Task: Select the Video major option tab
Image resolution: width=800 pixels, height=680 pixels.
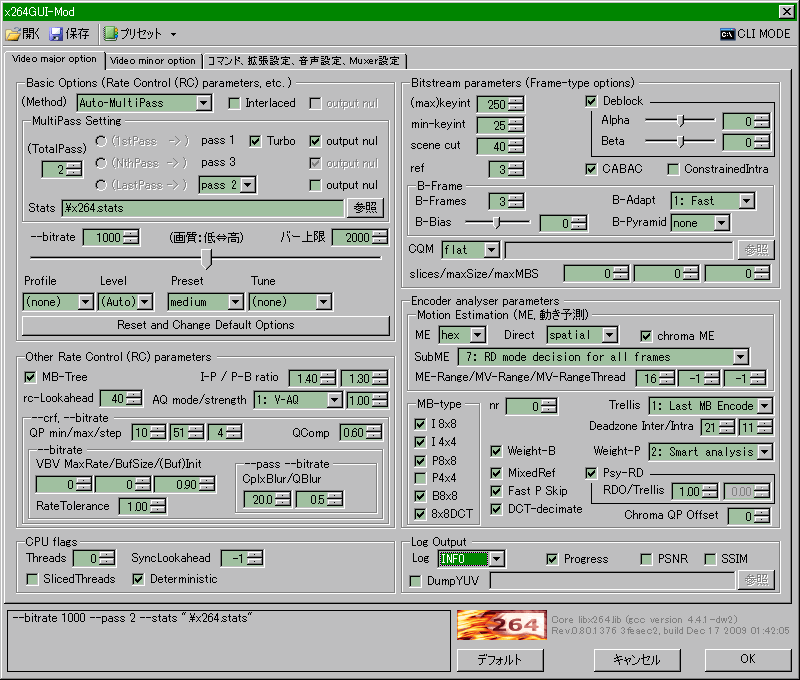Action: 54,59
